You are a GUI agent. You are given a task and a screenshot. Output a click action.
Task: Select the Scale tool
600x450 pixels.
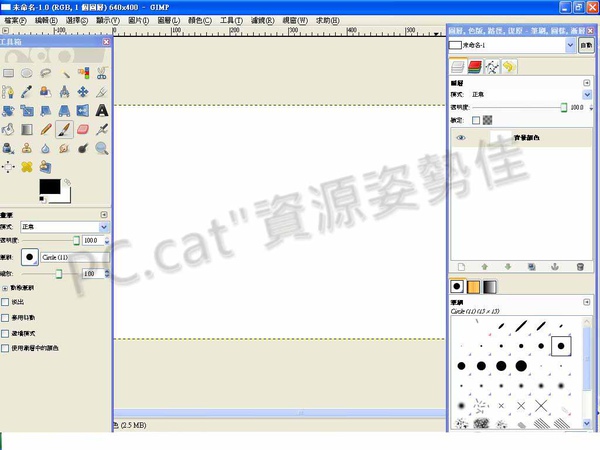point(26,111)
